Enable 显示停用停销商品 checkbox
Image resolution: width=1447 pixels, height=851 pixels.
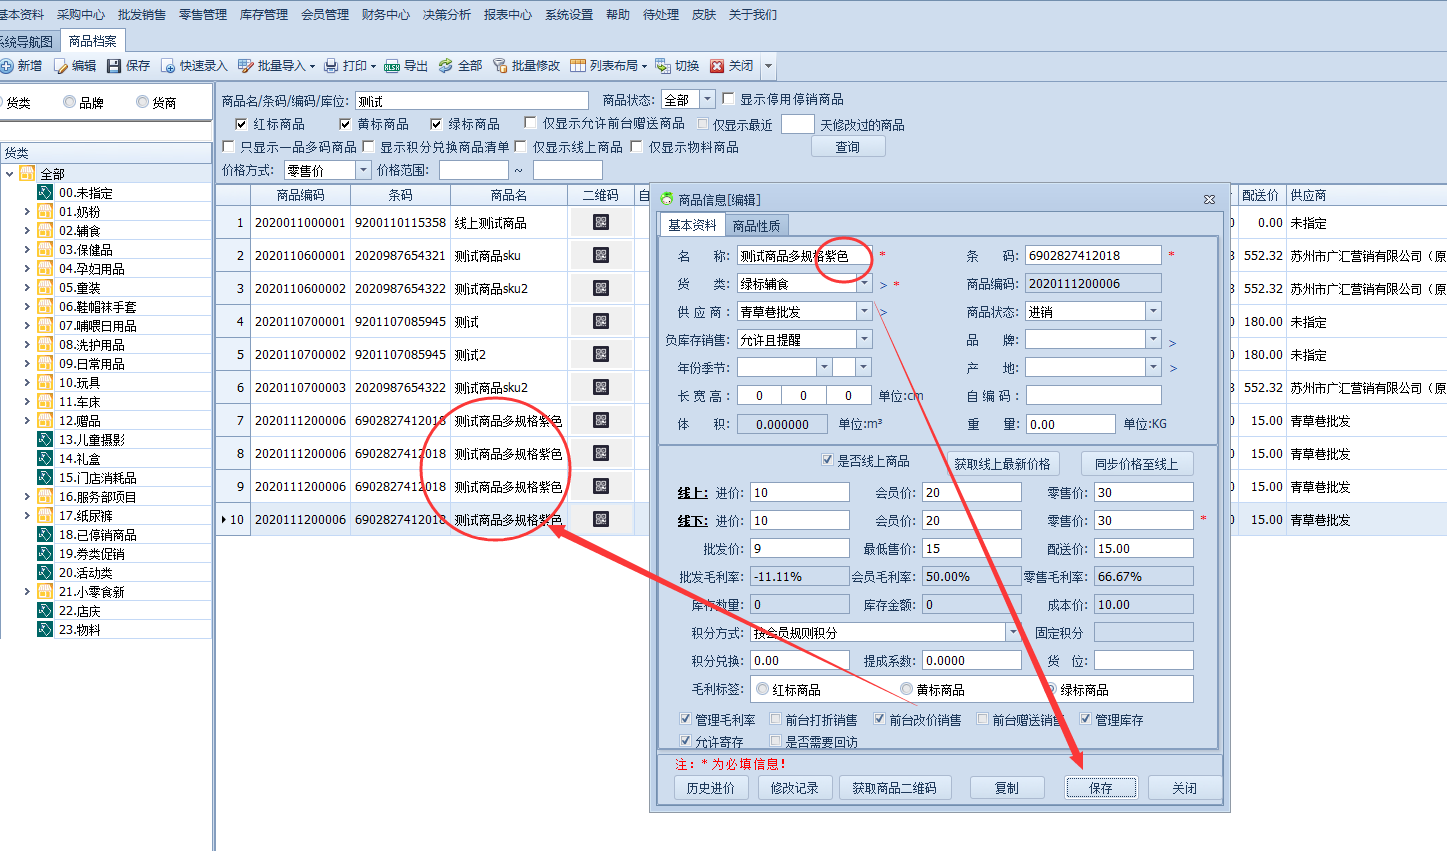tap(728, 99)
